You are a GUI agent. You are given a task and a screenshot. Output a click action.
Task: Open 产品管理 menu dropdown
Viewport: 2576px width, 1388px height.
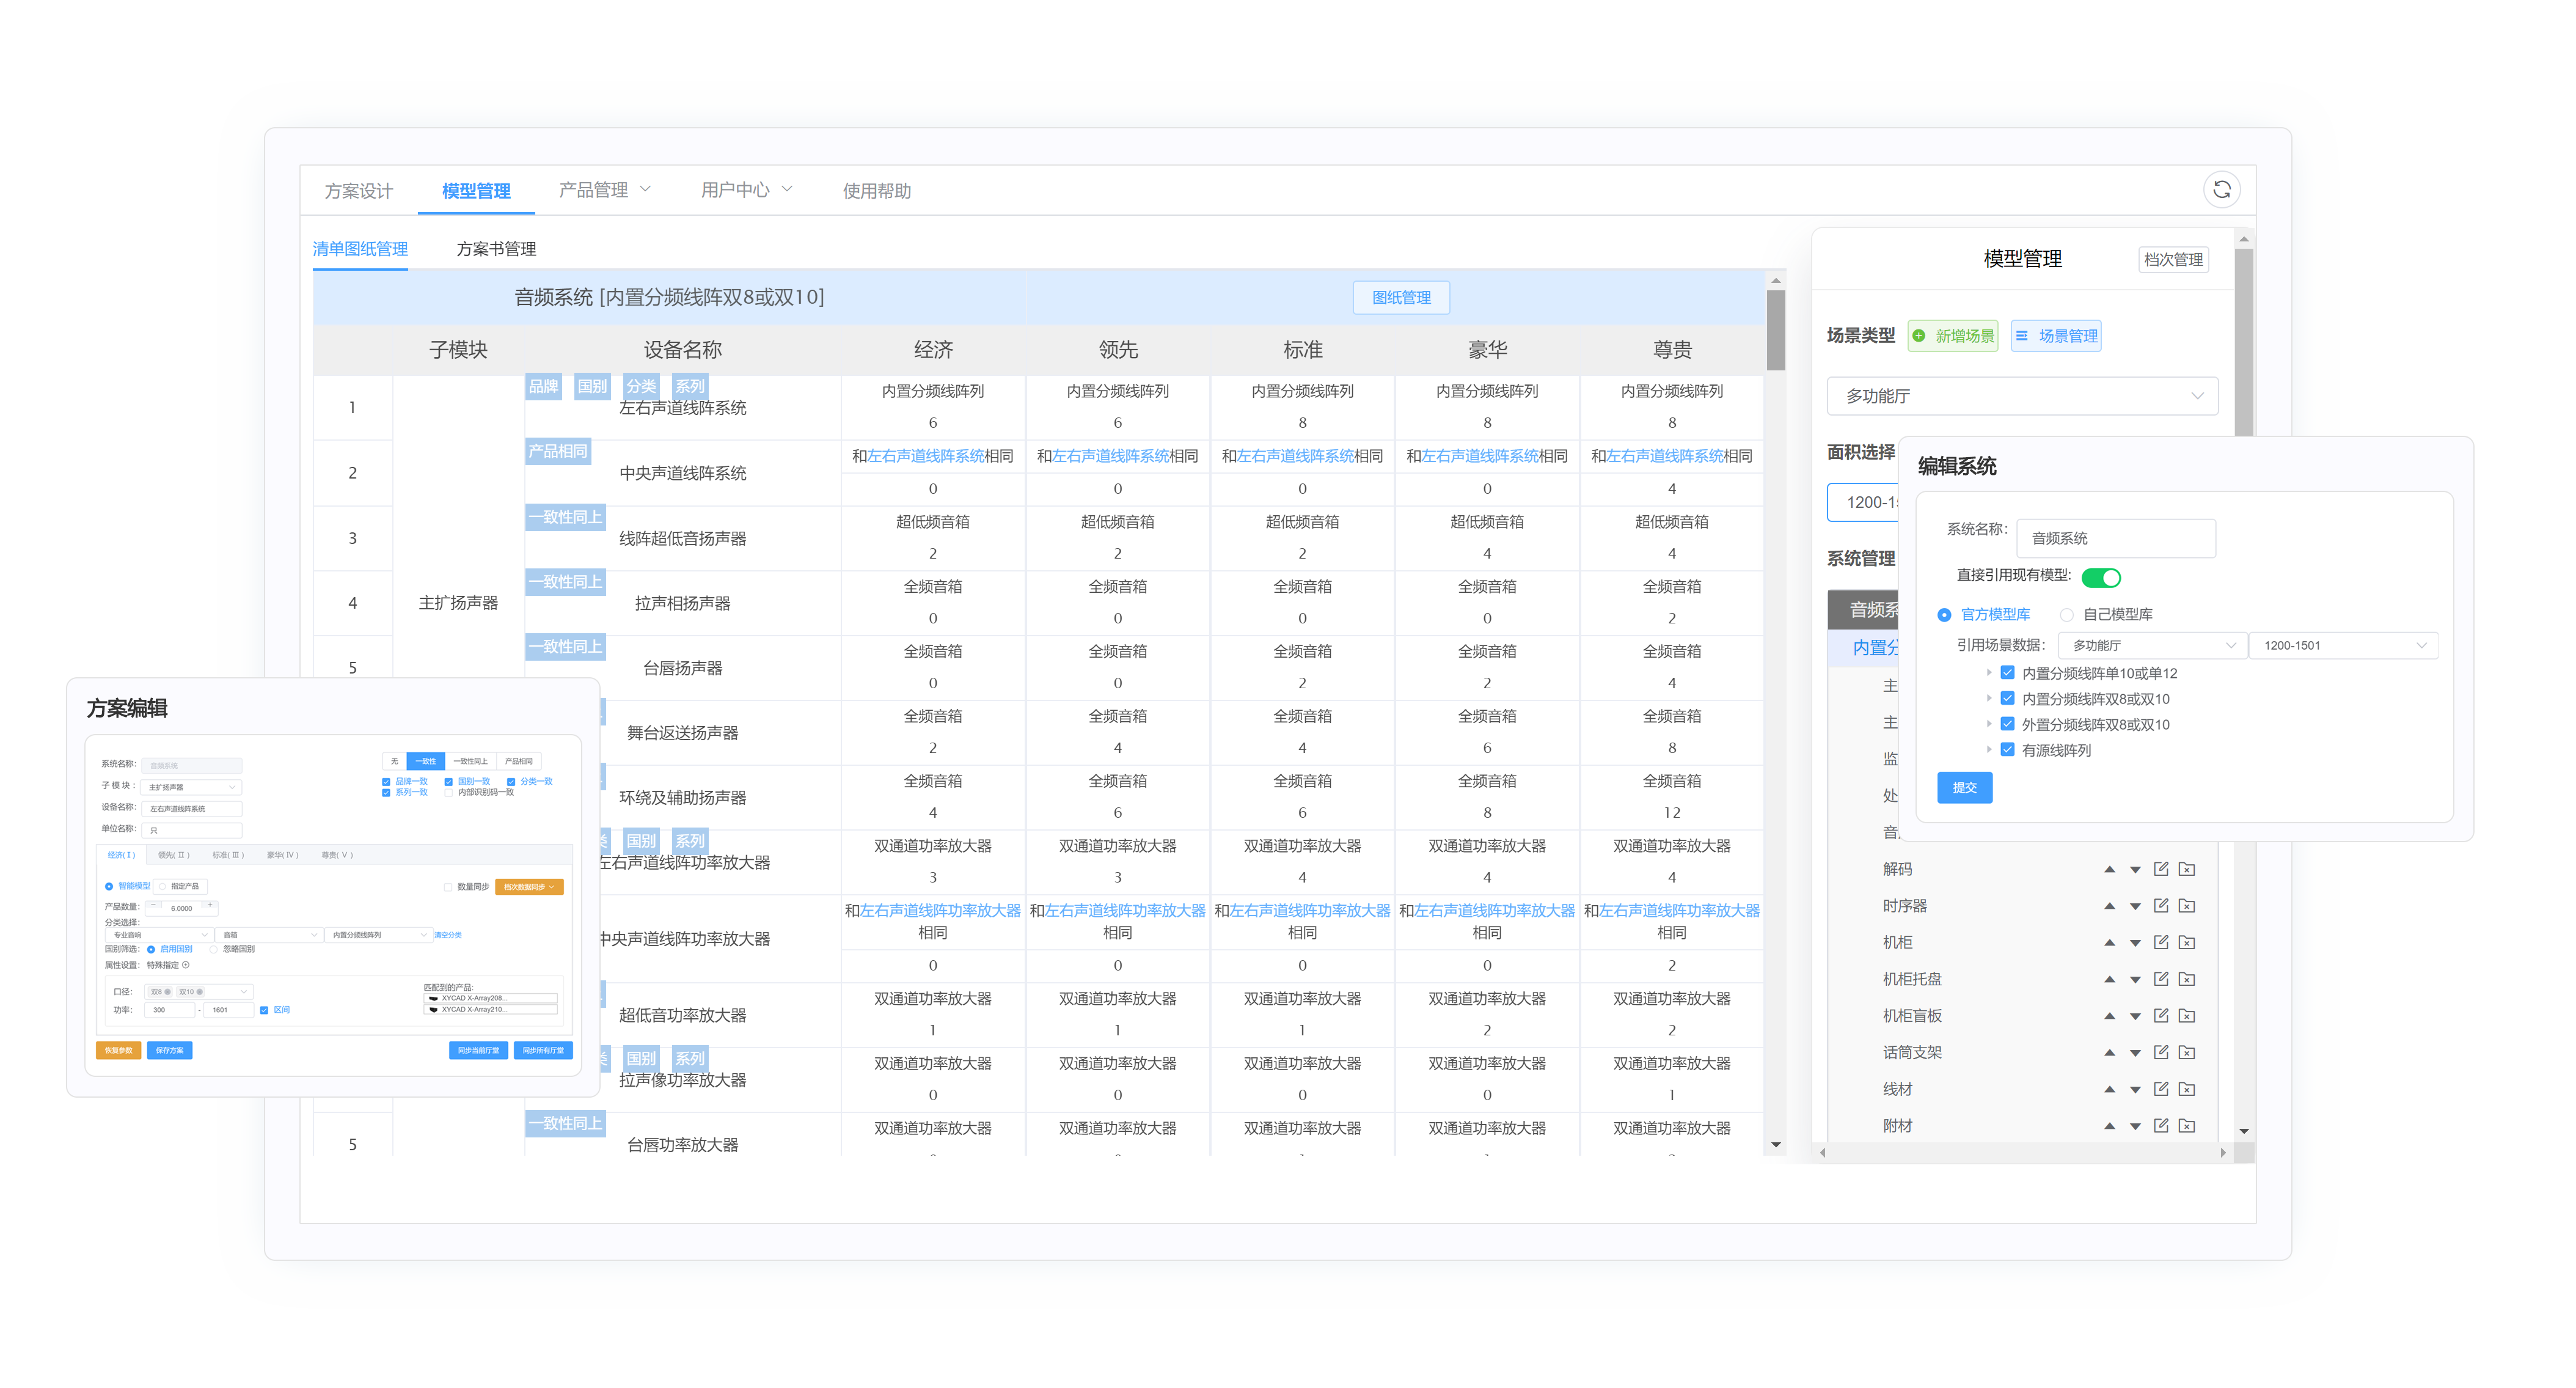click(605, 190)
